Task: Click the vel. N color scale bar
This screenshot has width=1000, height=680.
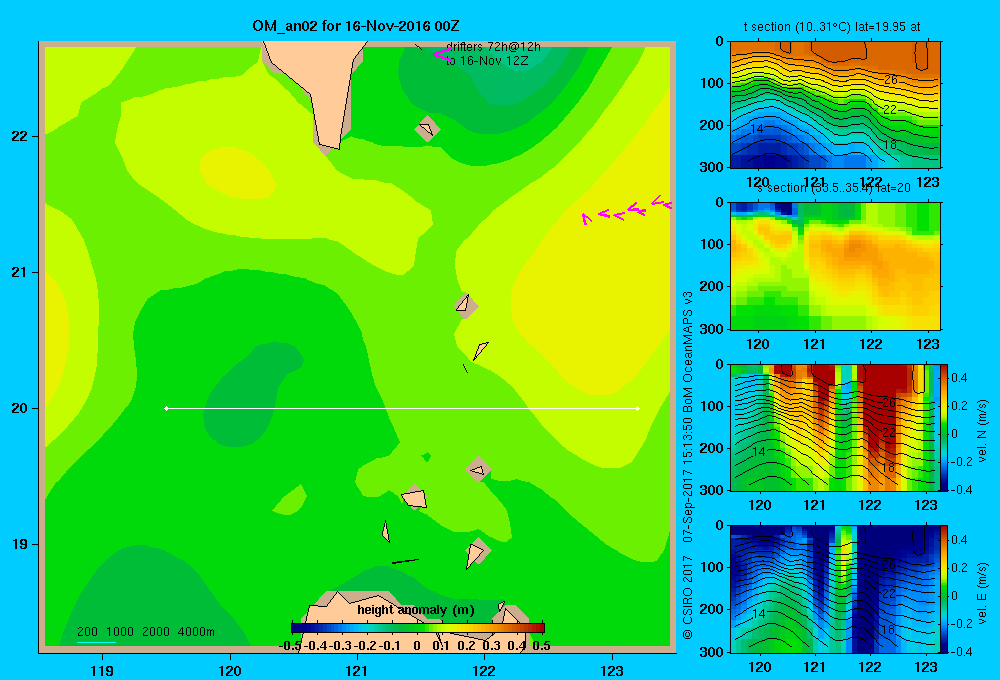Action: coord(945,427)
